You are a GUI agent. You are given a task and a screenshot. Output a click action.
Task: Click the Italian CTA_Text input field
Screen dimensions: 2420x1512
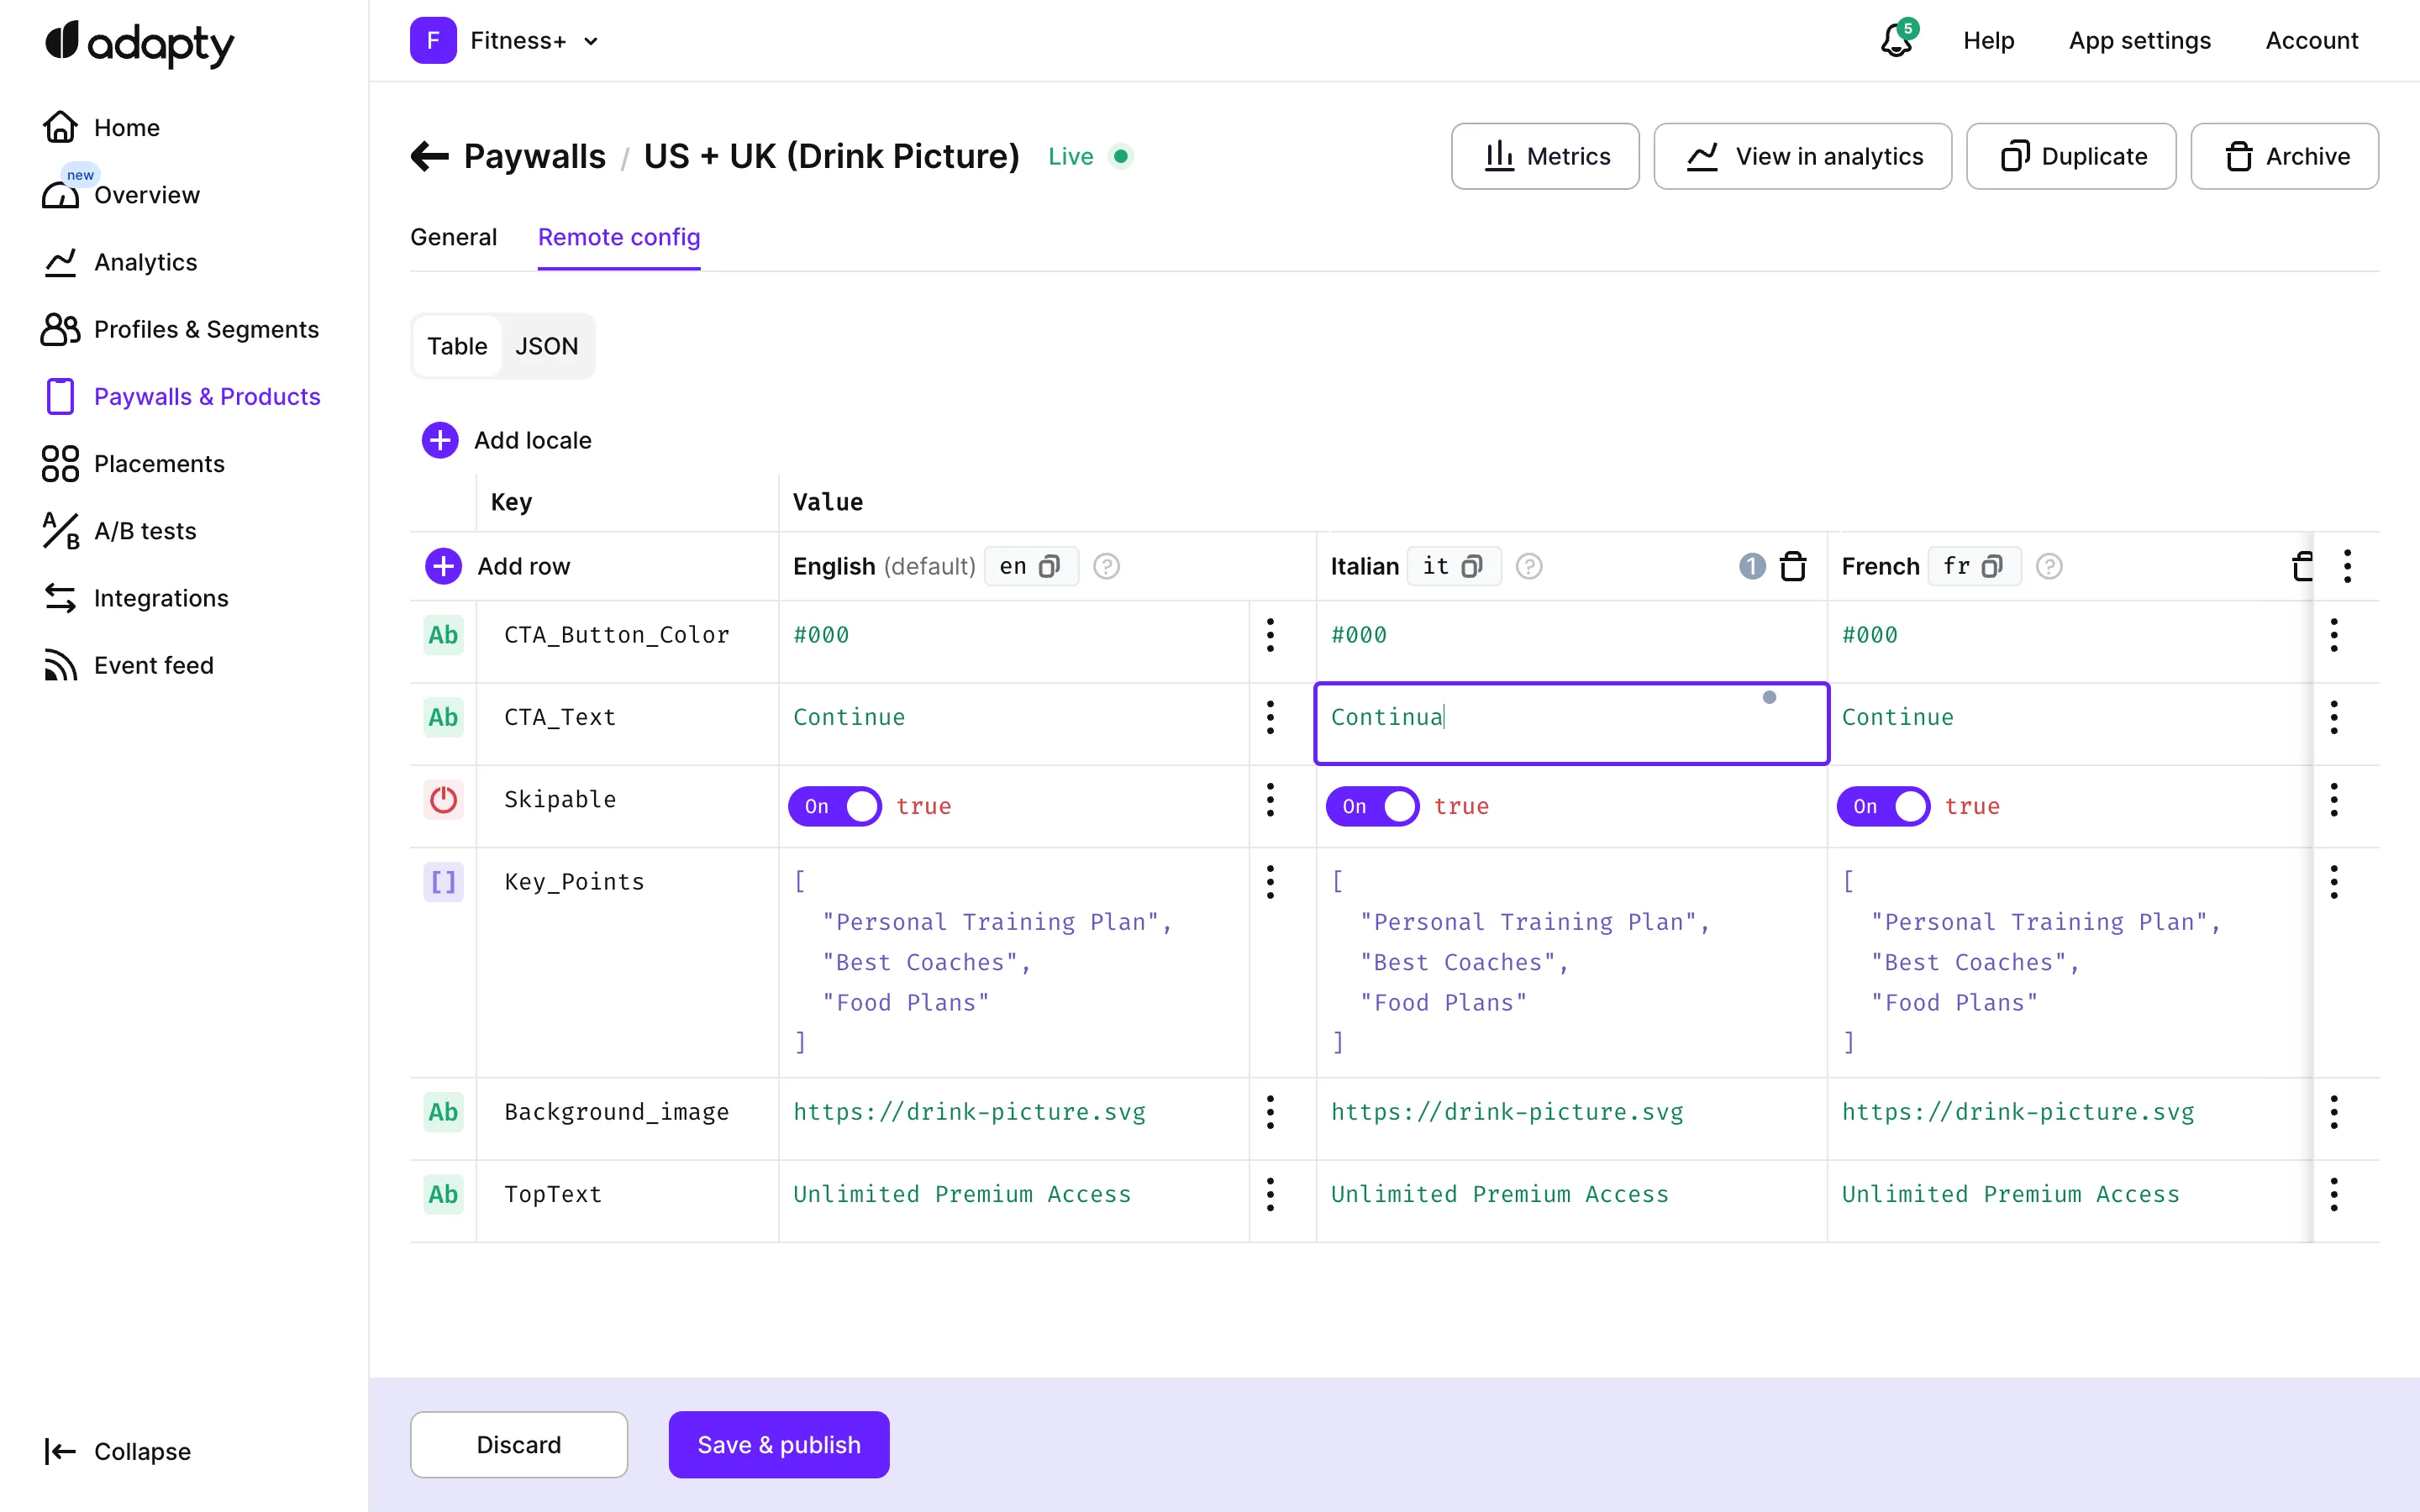pos(1570,723)
